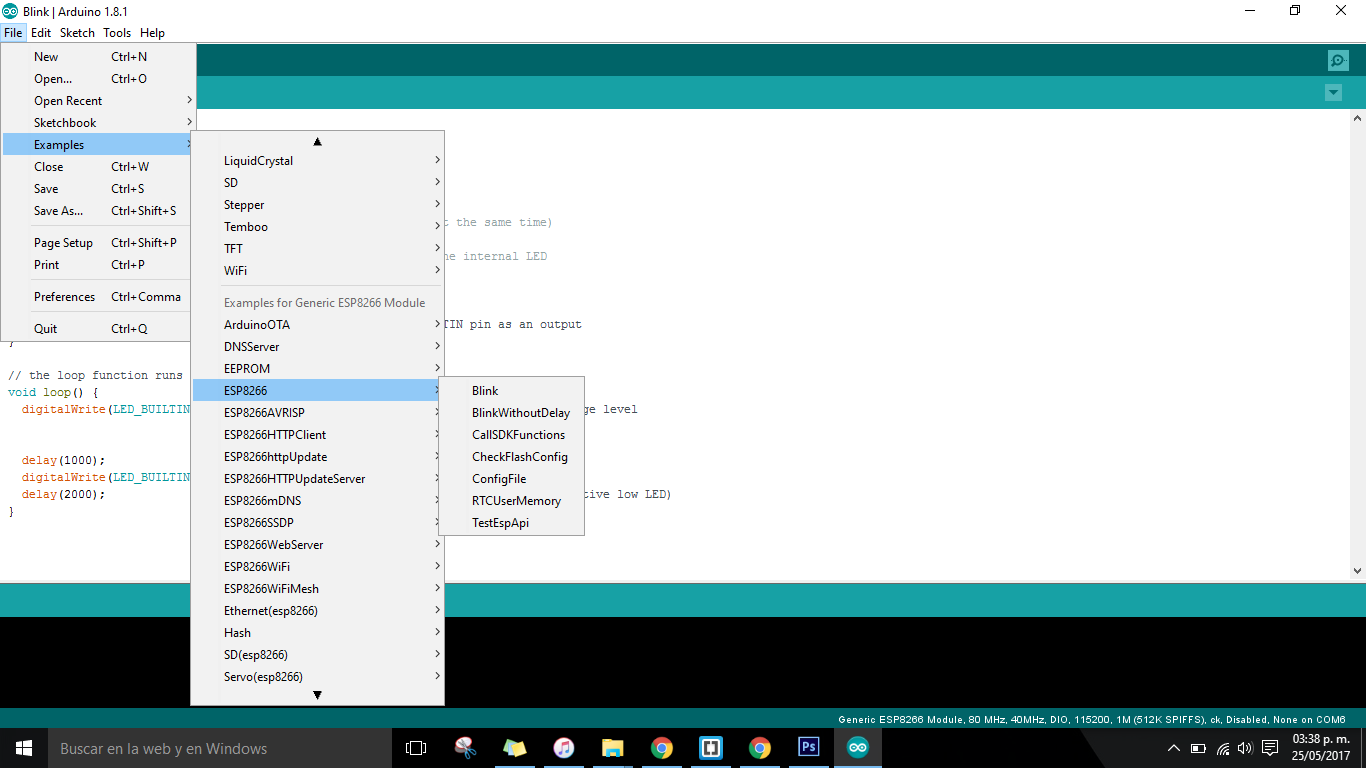Select the Examples menu entry

[98, 145]
